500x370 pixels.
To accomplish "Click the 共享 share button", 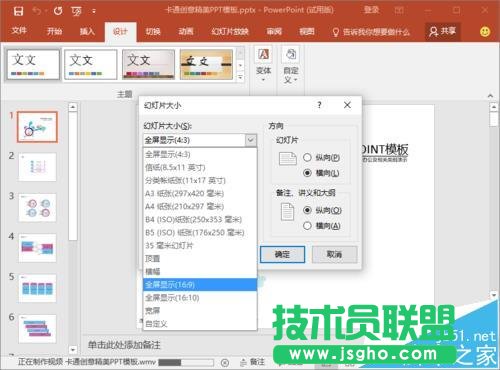I will [x=443, y=31].
